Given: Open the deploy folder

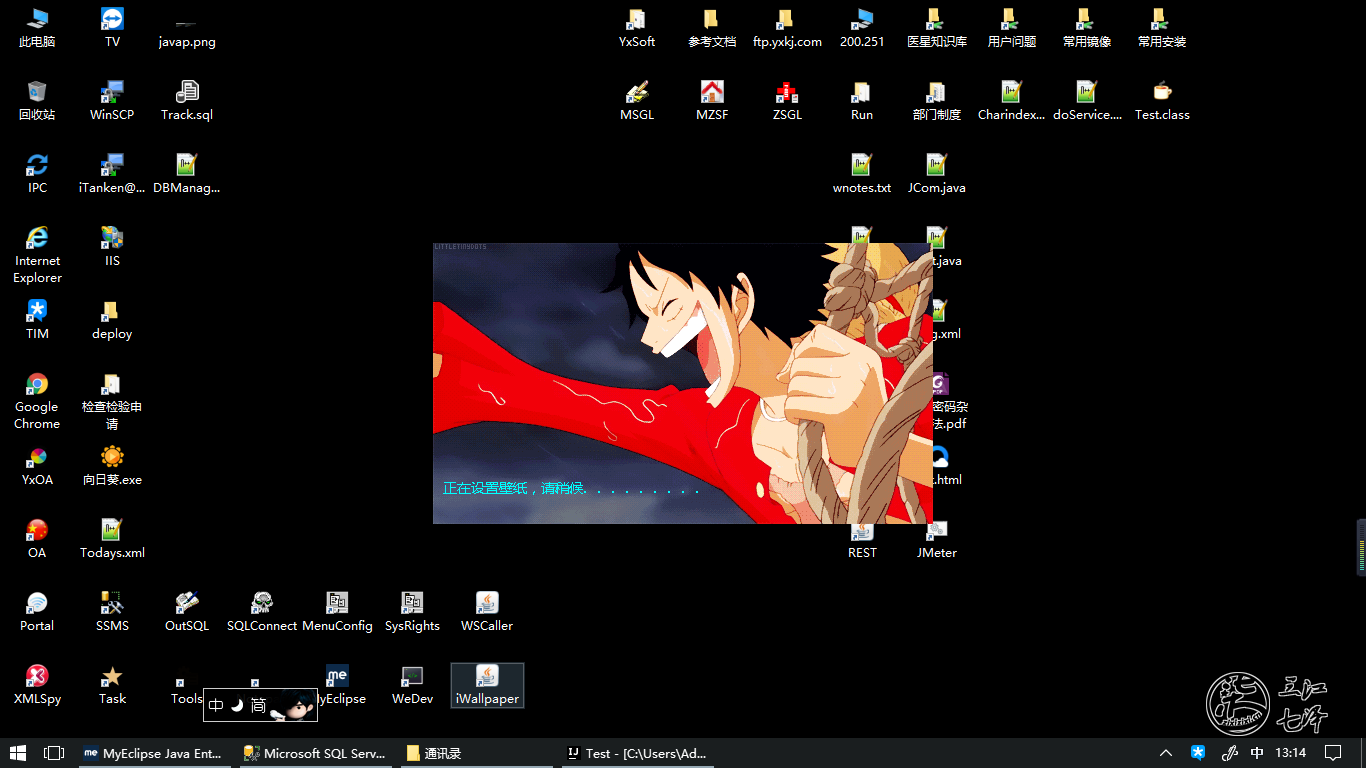Looking at the screenshot, I should 112,320.
